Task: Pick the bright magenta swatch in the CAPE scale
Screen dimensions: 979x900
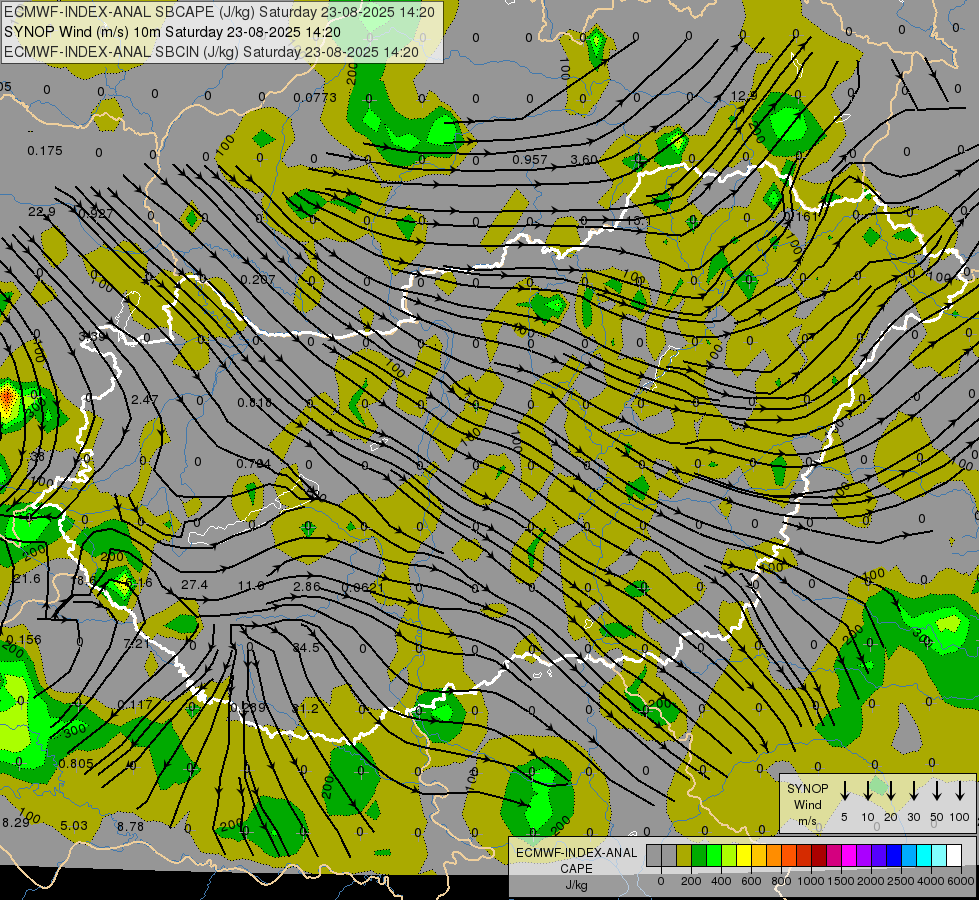Action: [x=849, y=855]
